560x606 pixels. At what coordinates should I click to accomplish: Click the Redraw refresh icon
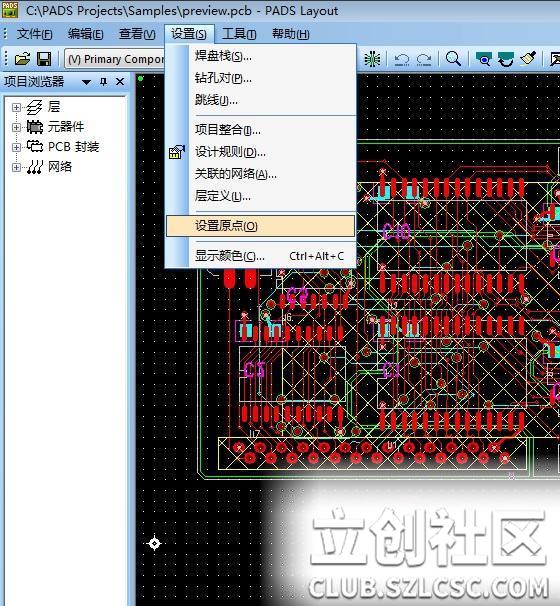[506, 59]
